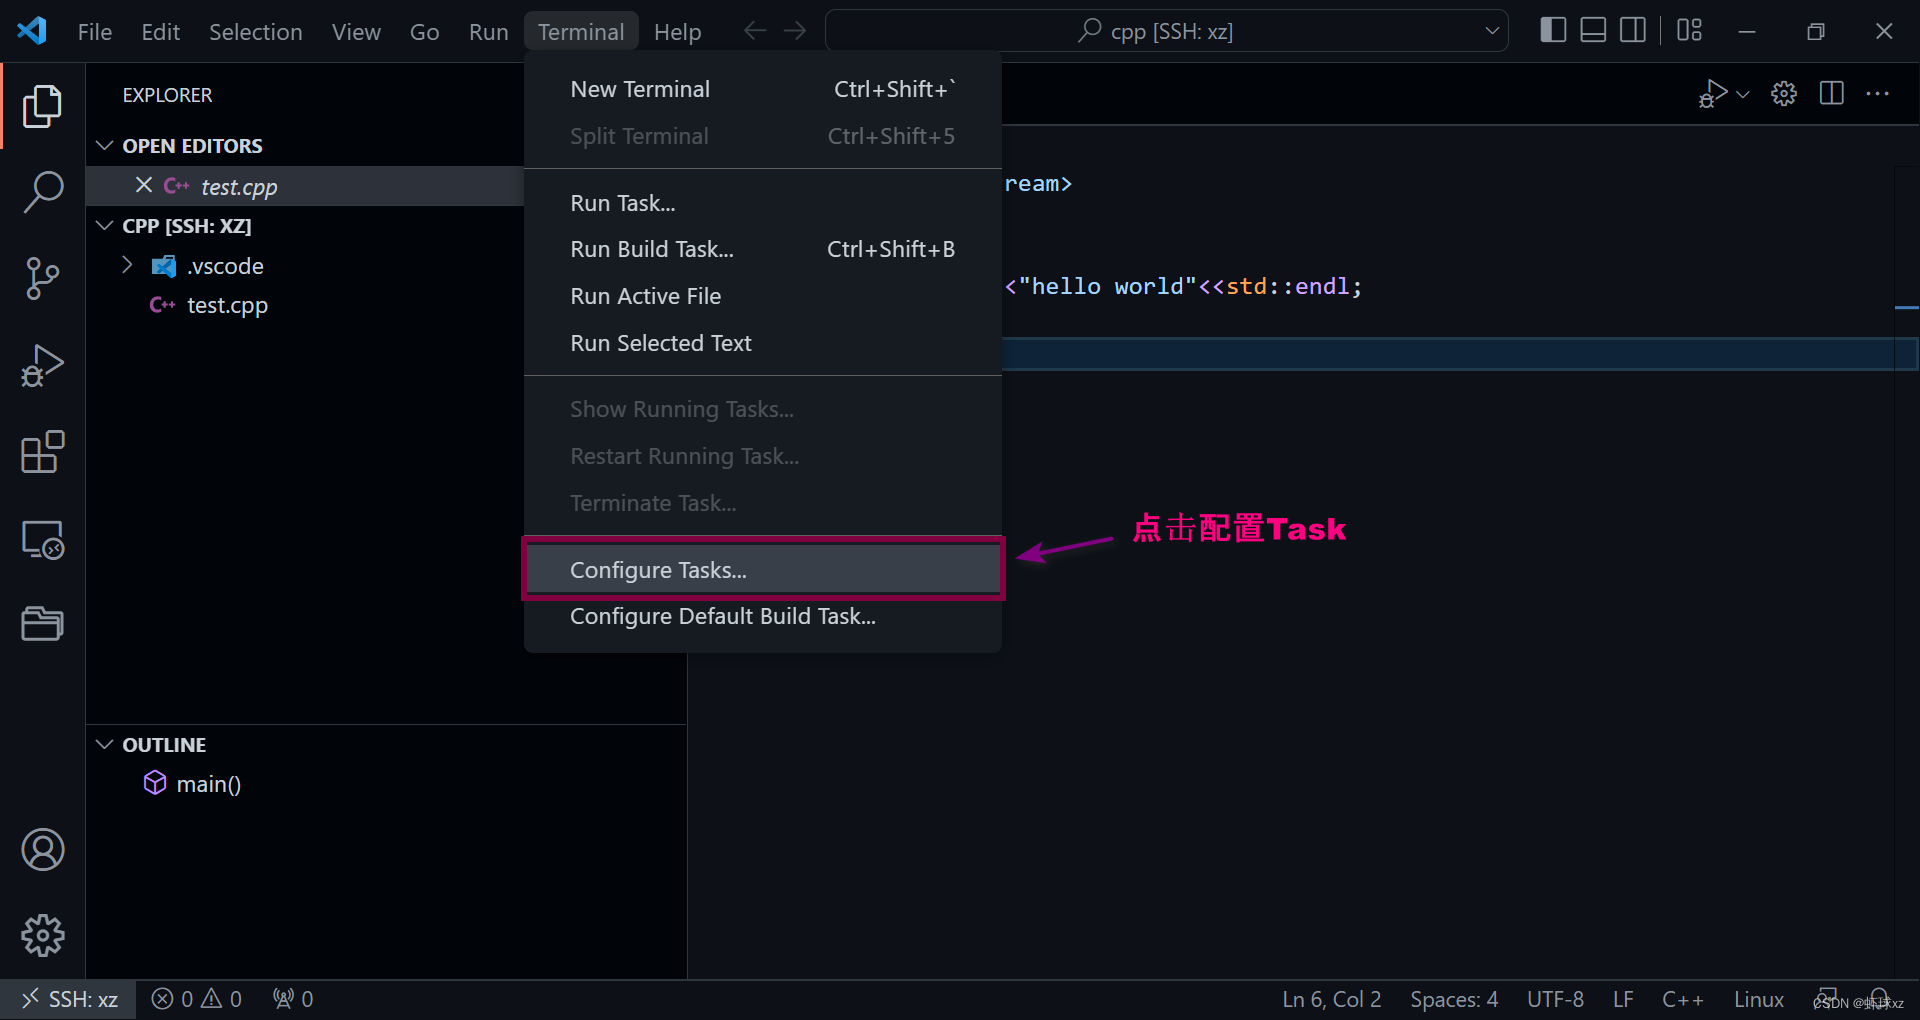
Task: Split the editor right
Action: coord(1832,94)
